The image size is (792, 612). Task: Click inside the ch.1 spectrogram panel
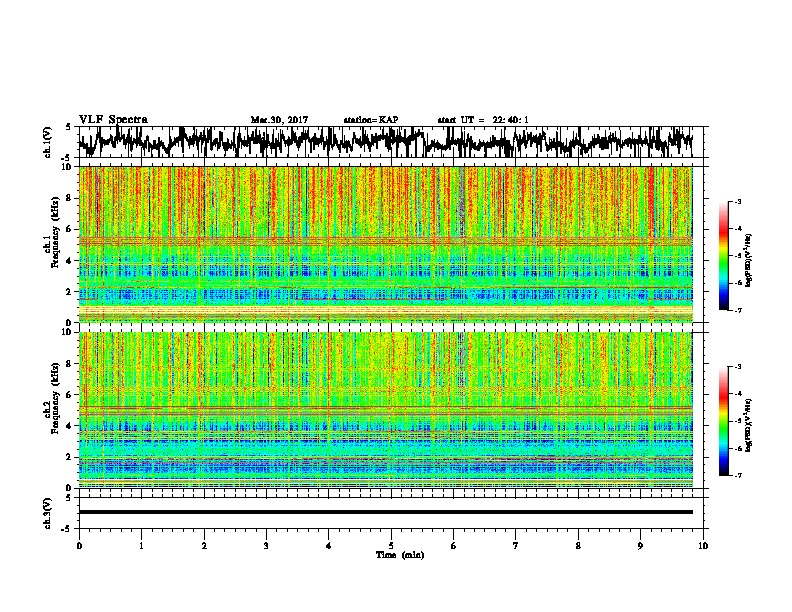point(385,244)
